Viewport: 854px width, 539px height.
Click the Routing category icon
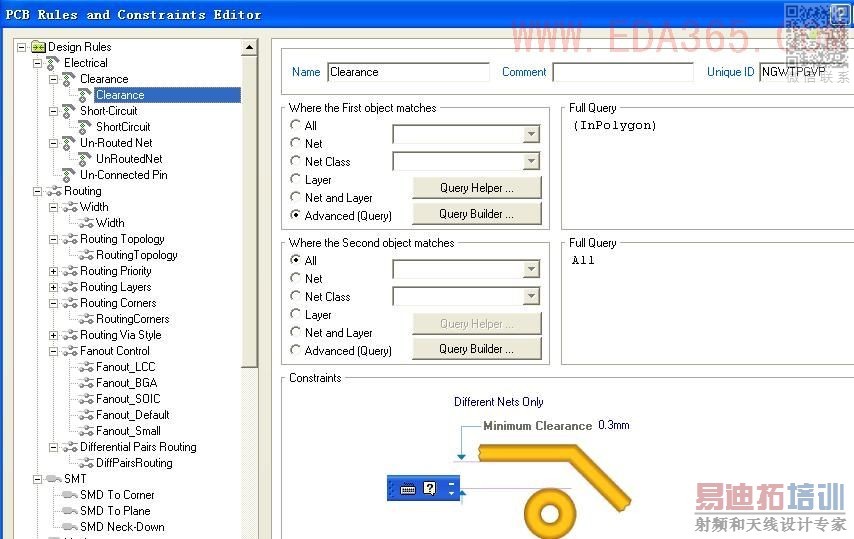(x=54, y=191)
